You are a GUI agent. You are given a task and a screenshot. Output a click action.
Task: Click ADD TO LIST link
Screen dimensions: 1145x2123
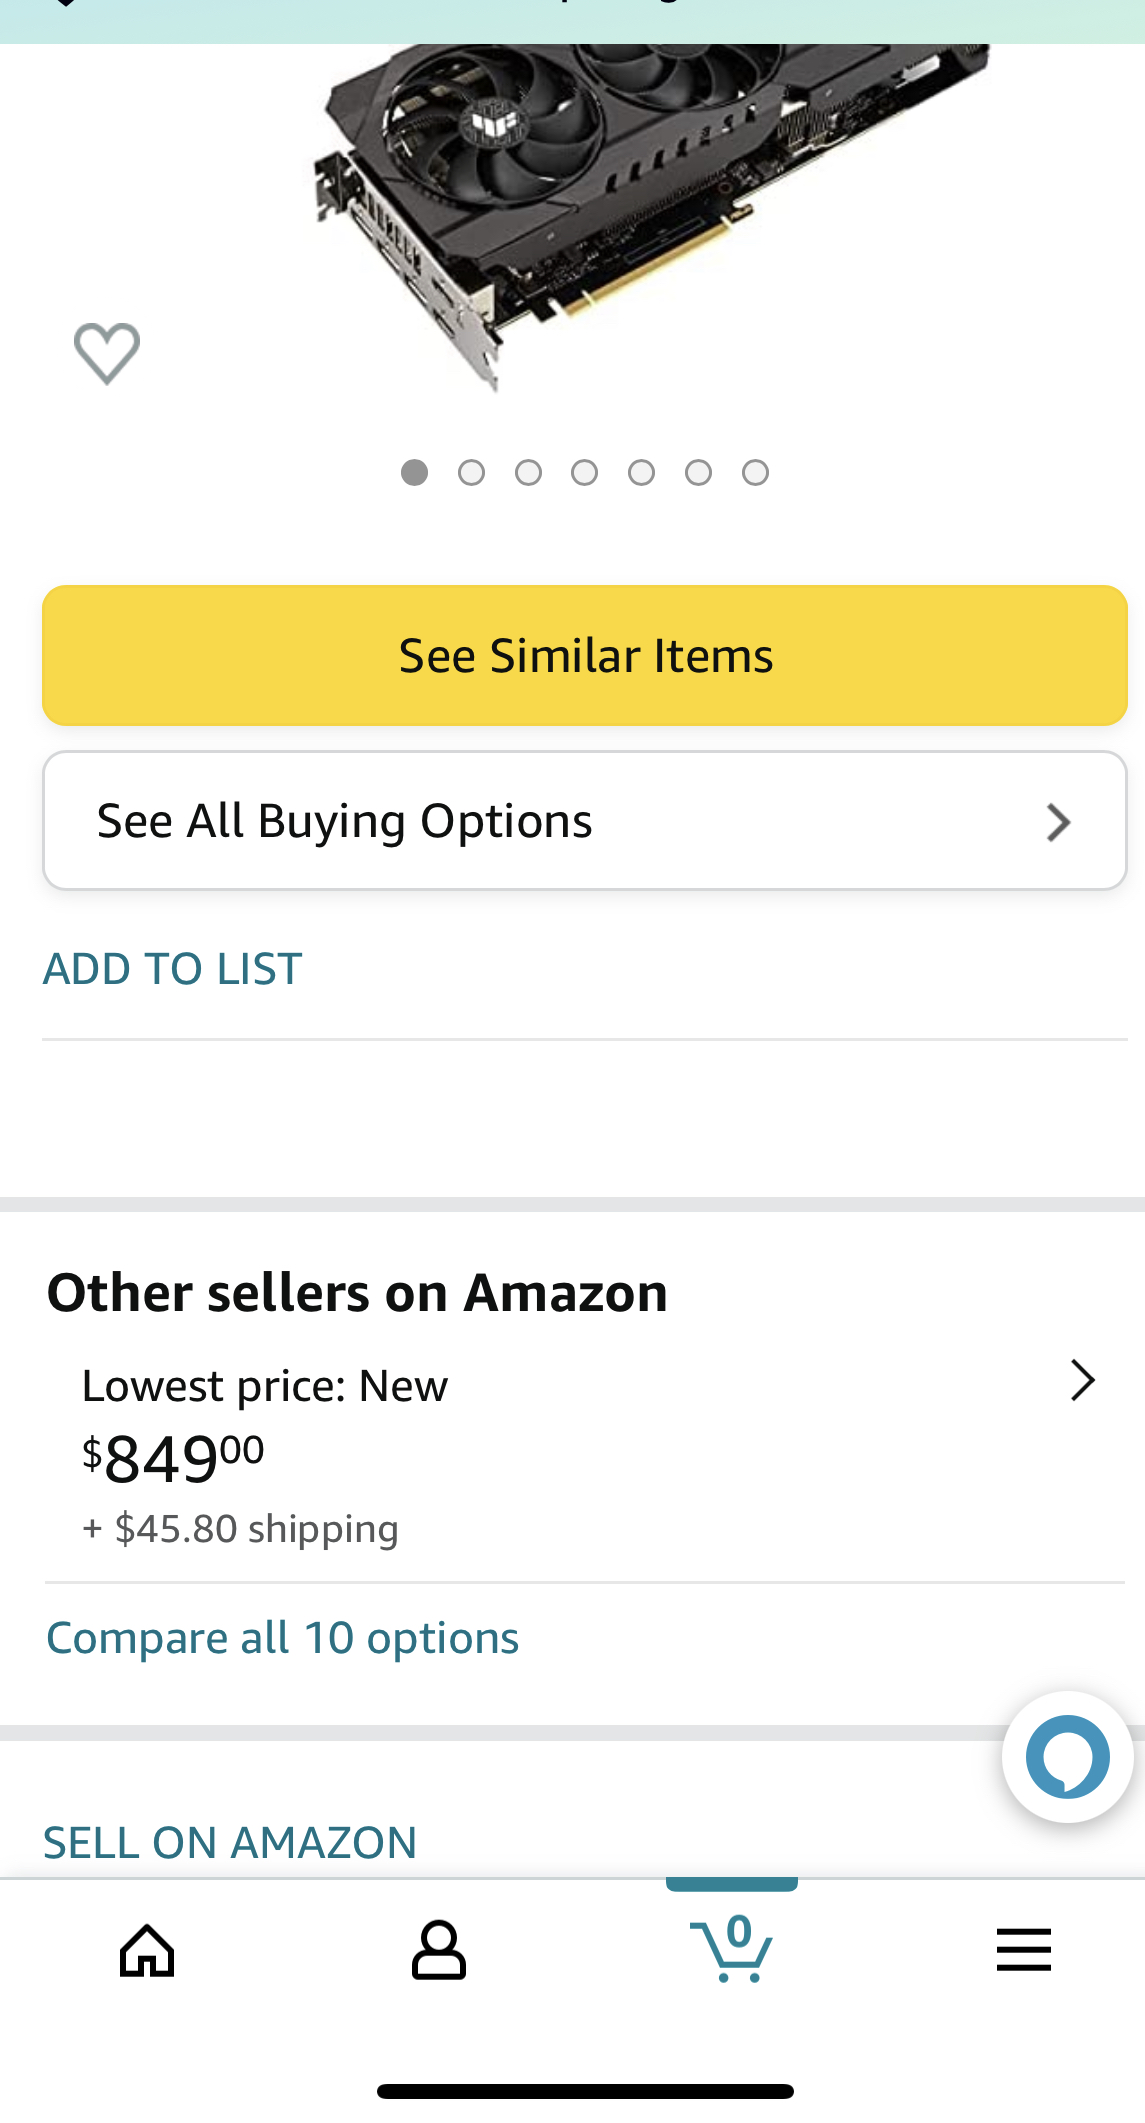click(x=172, y=969)
